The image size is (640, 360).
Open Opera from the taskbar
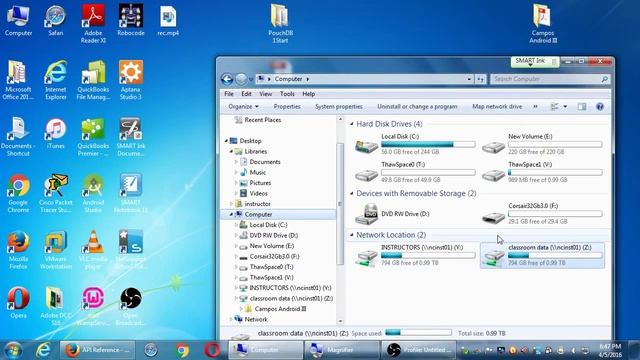coord(212,350)
